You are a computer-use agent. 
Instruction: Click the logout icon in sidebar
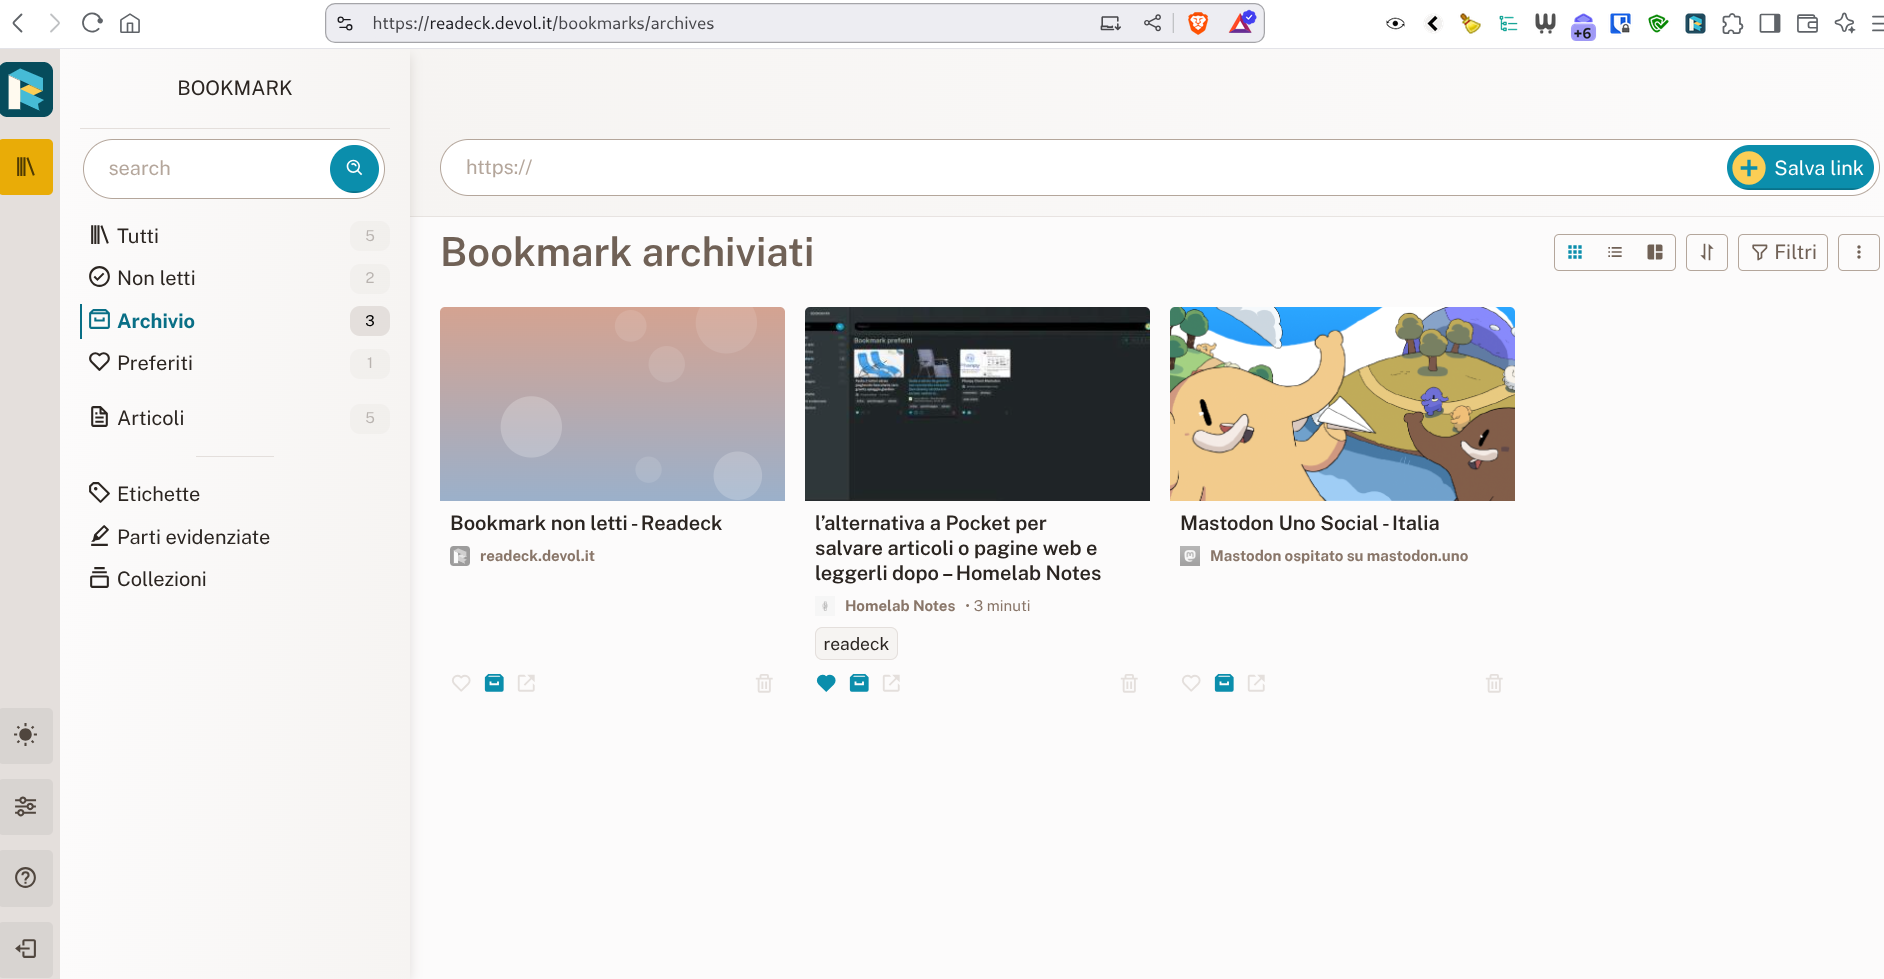tap(26, 948)
